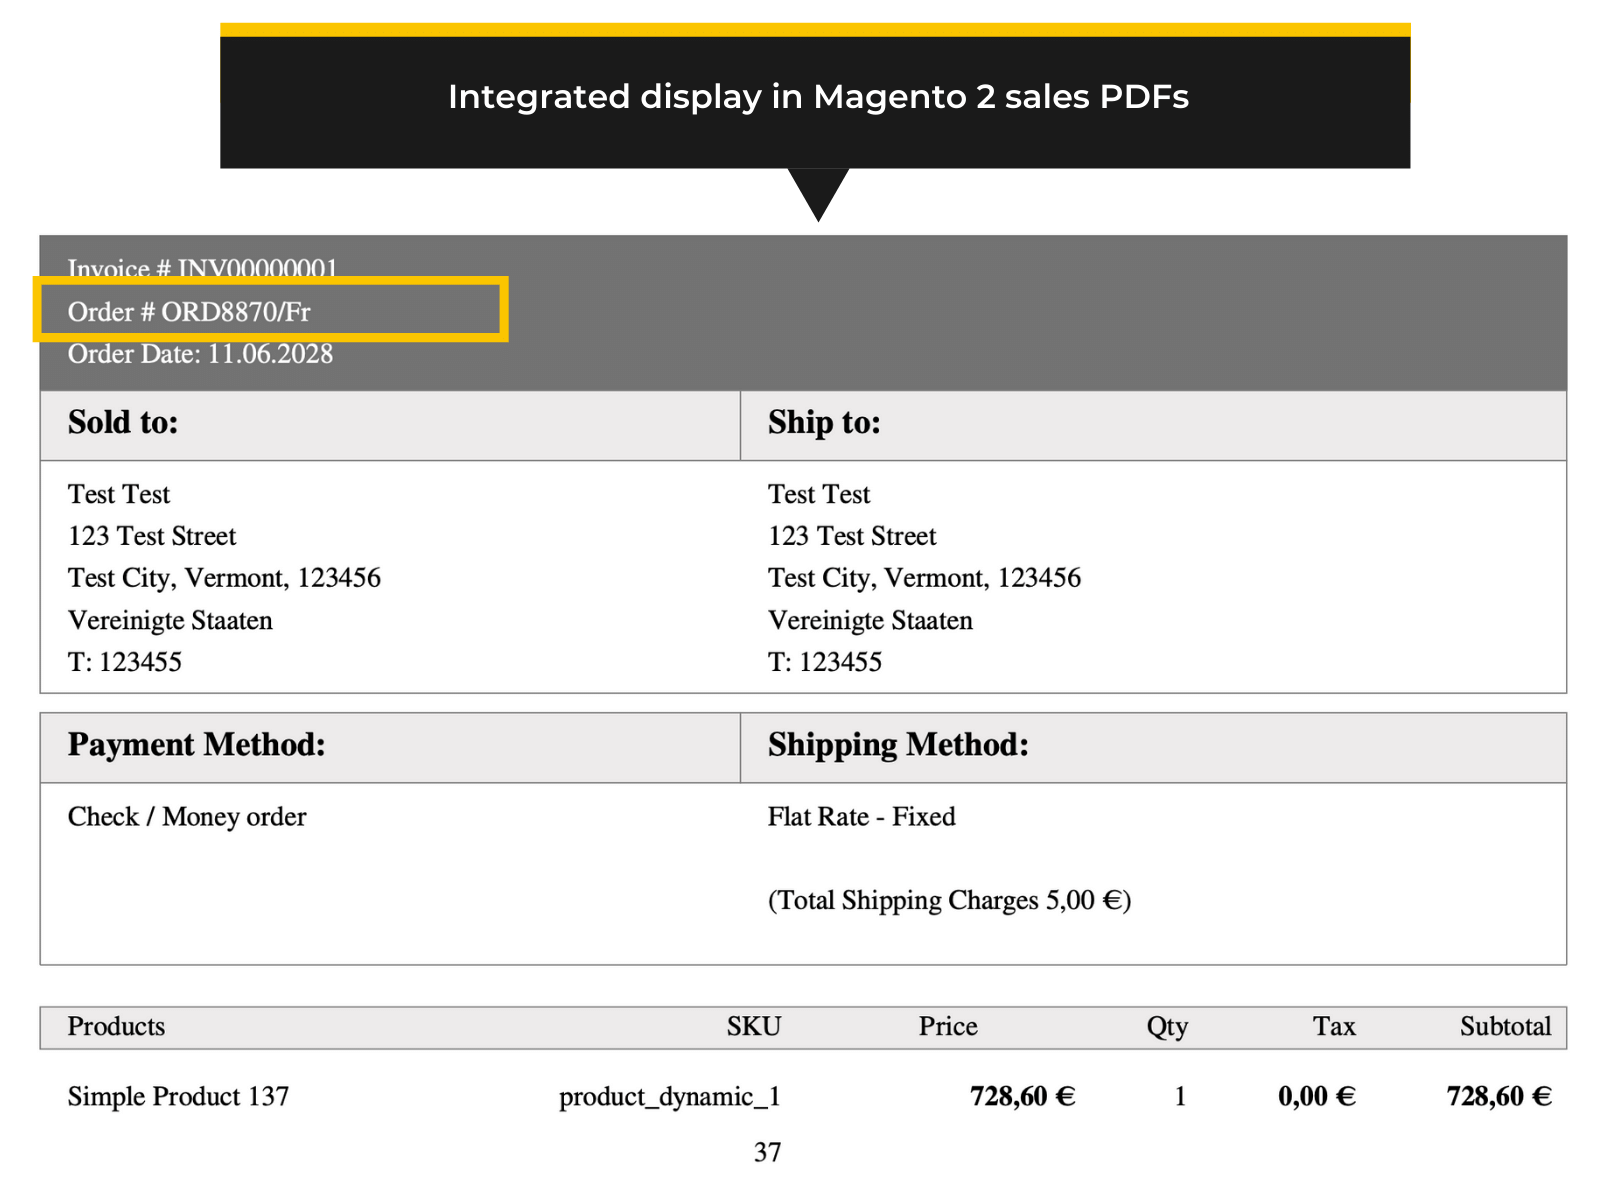Screen dimensions: 1600x1200
Task: Select the Total Shipping Charges line
Action: point(948,899)
